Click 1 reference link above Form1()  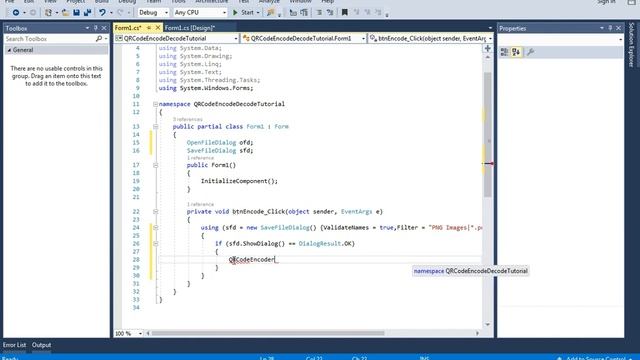(x=200, y=158)
